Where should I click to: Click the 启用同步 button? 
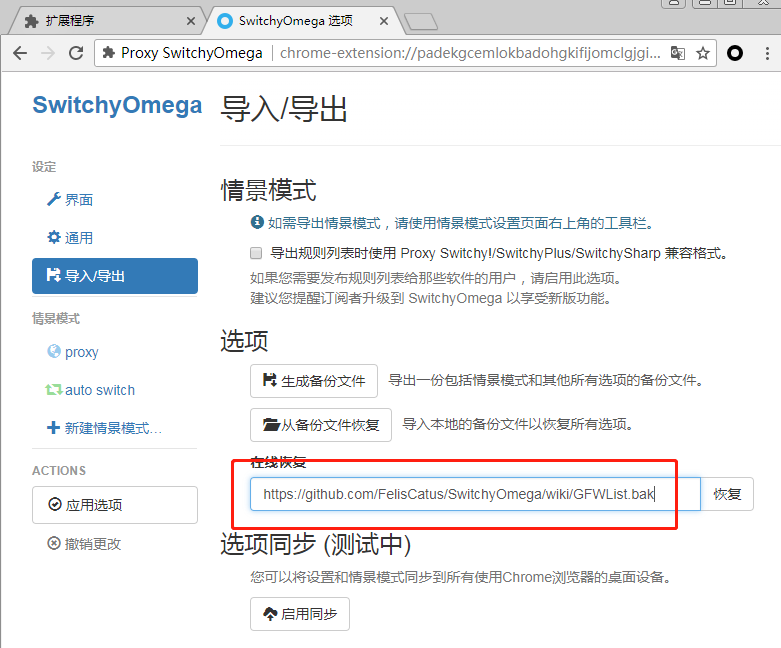[300, 614]
